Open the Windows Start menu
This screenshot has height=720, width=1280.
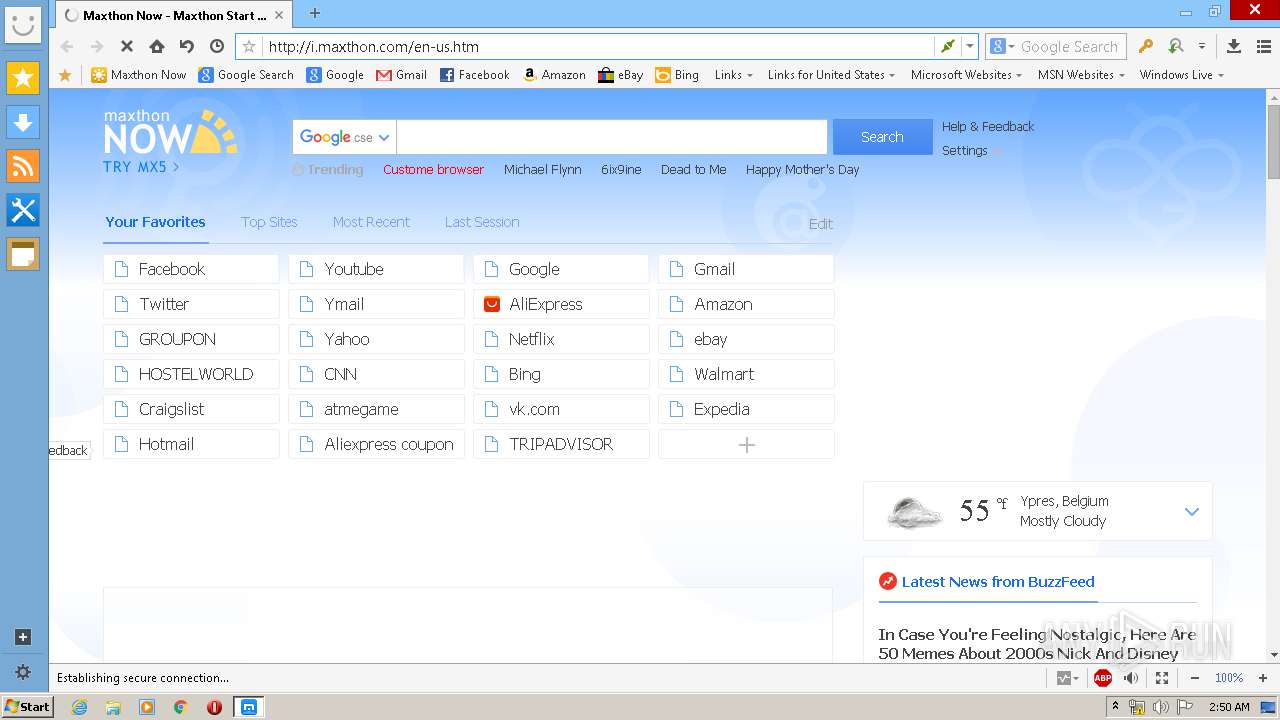pos(27,706)
